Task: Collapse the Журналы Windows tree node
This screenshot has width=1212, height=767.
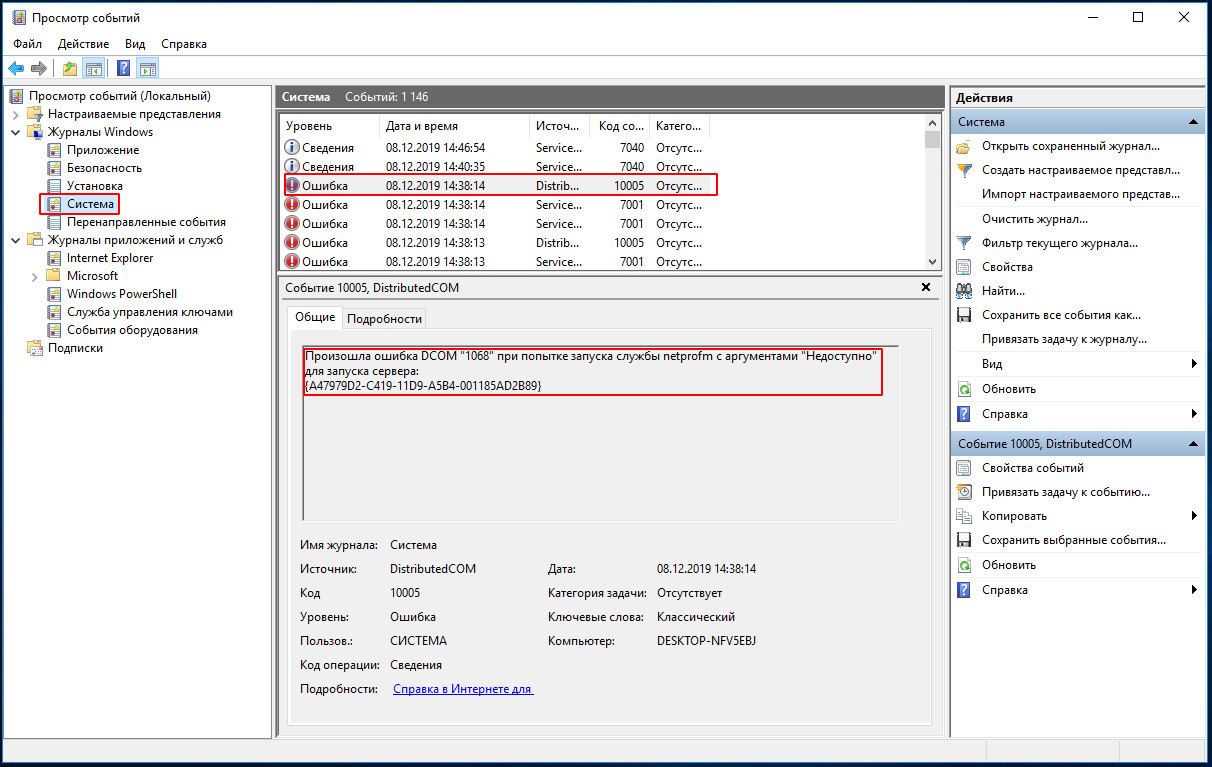Action: [x=16, y=132]
